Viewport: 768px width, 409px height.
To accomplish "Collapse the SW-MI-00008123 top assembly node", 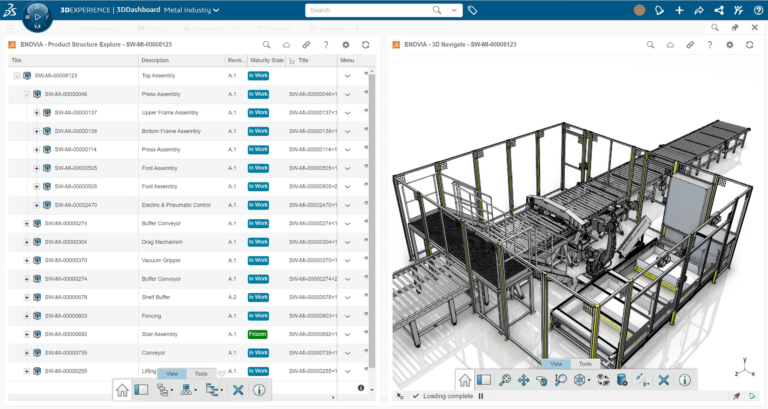I will 17,76.
